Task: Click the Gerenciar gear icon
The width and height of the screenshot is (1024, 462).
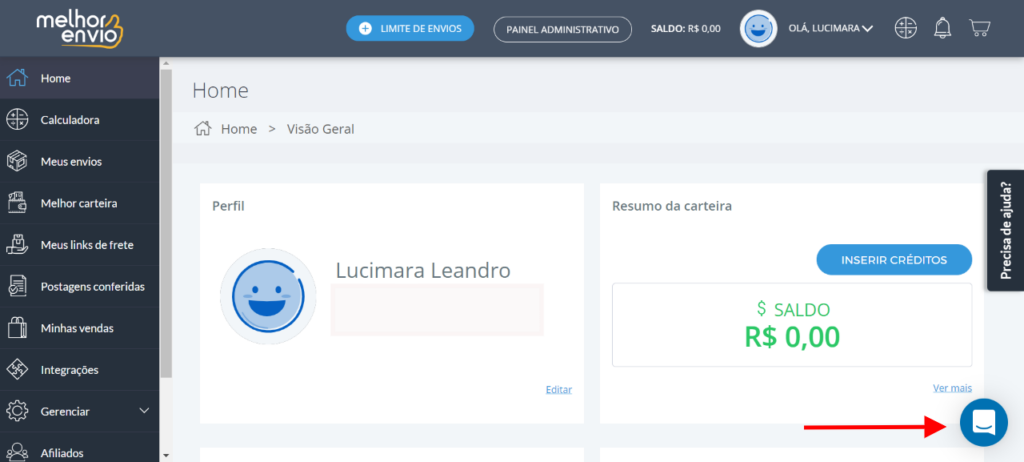Action: tap(17, 412)
